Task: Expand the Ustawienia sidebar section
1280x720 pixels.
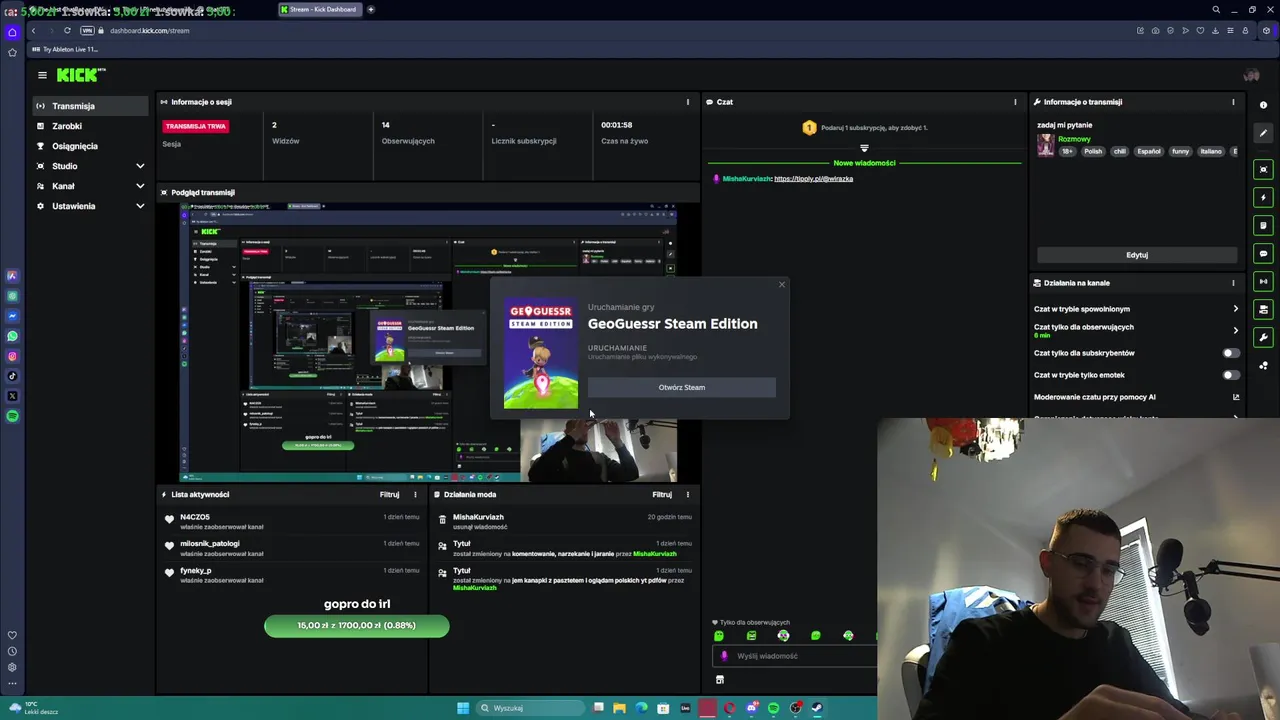Action: click(91, 206)
